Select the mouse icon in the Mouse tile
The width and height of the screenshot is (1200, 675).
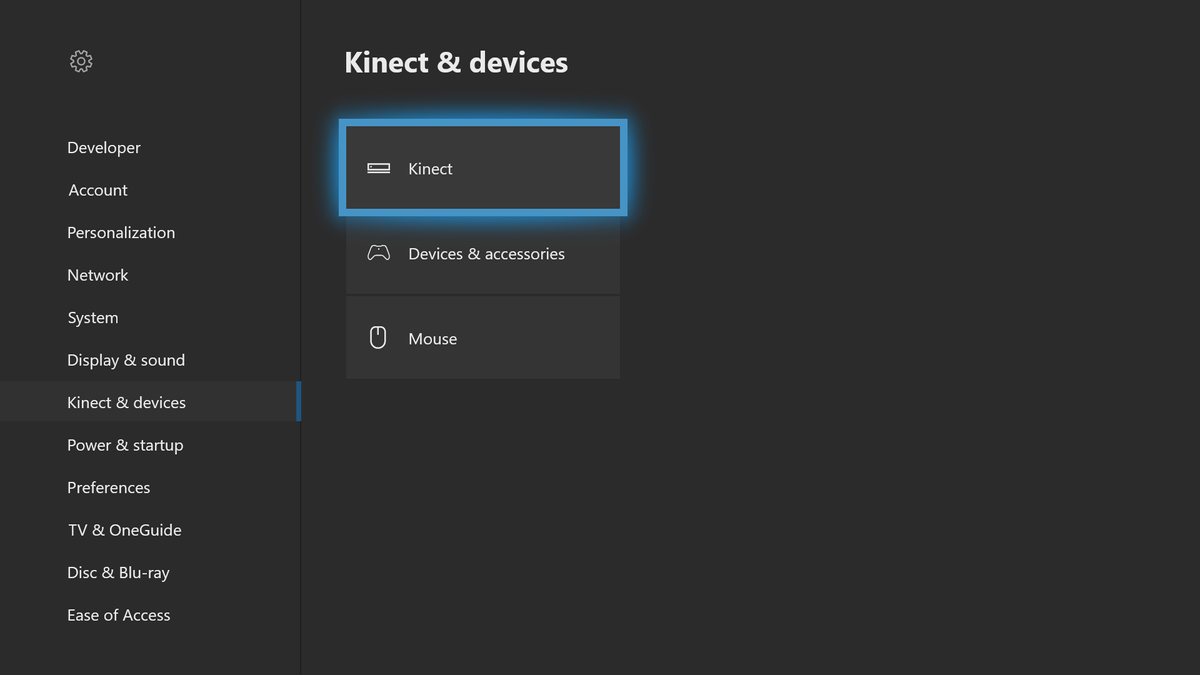click(378, 337)
